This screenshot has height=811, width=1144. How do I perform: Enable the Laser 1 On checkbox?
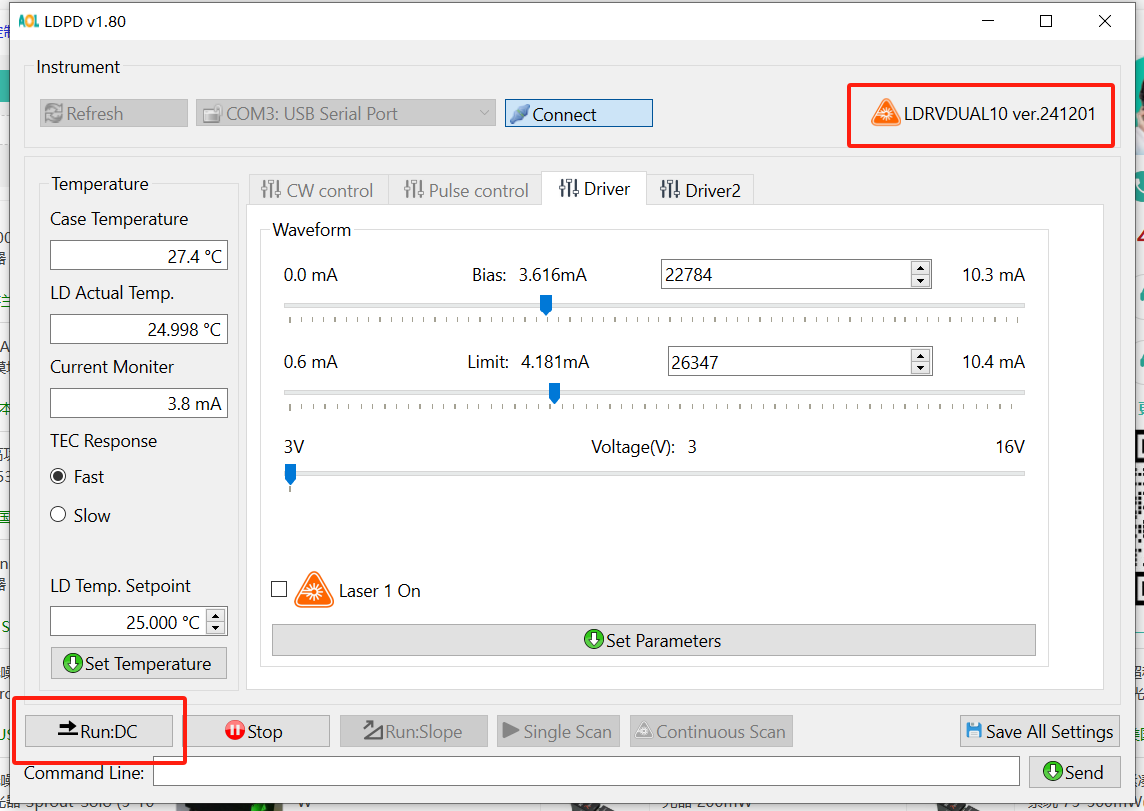279,589
